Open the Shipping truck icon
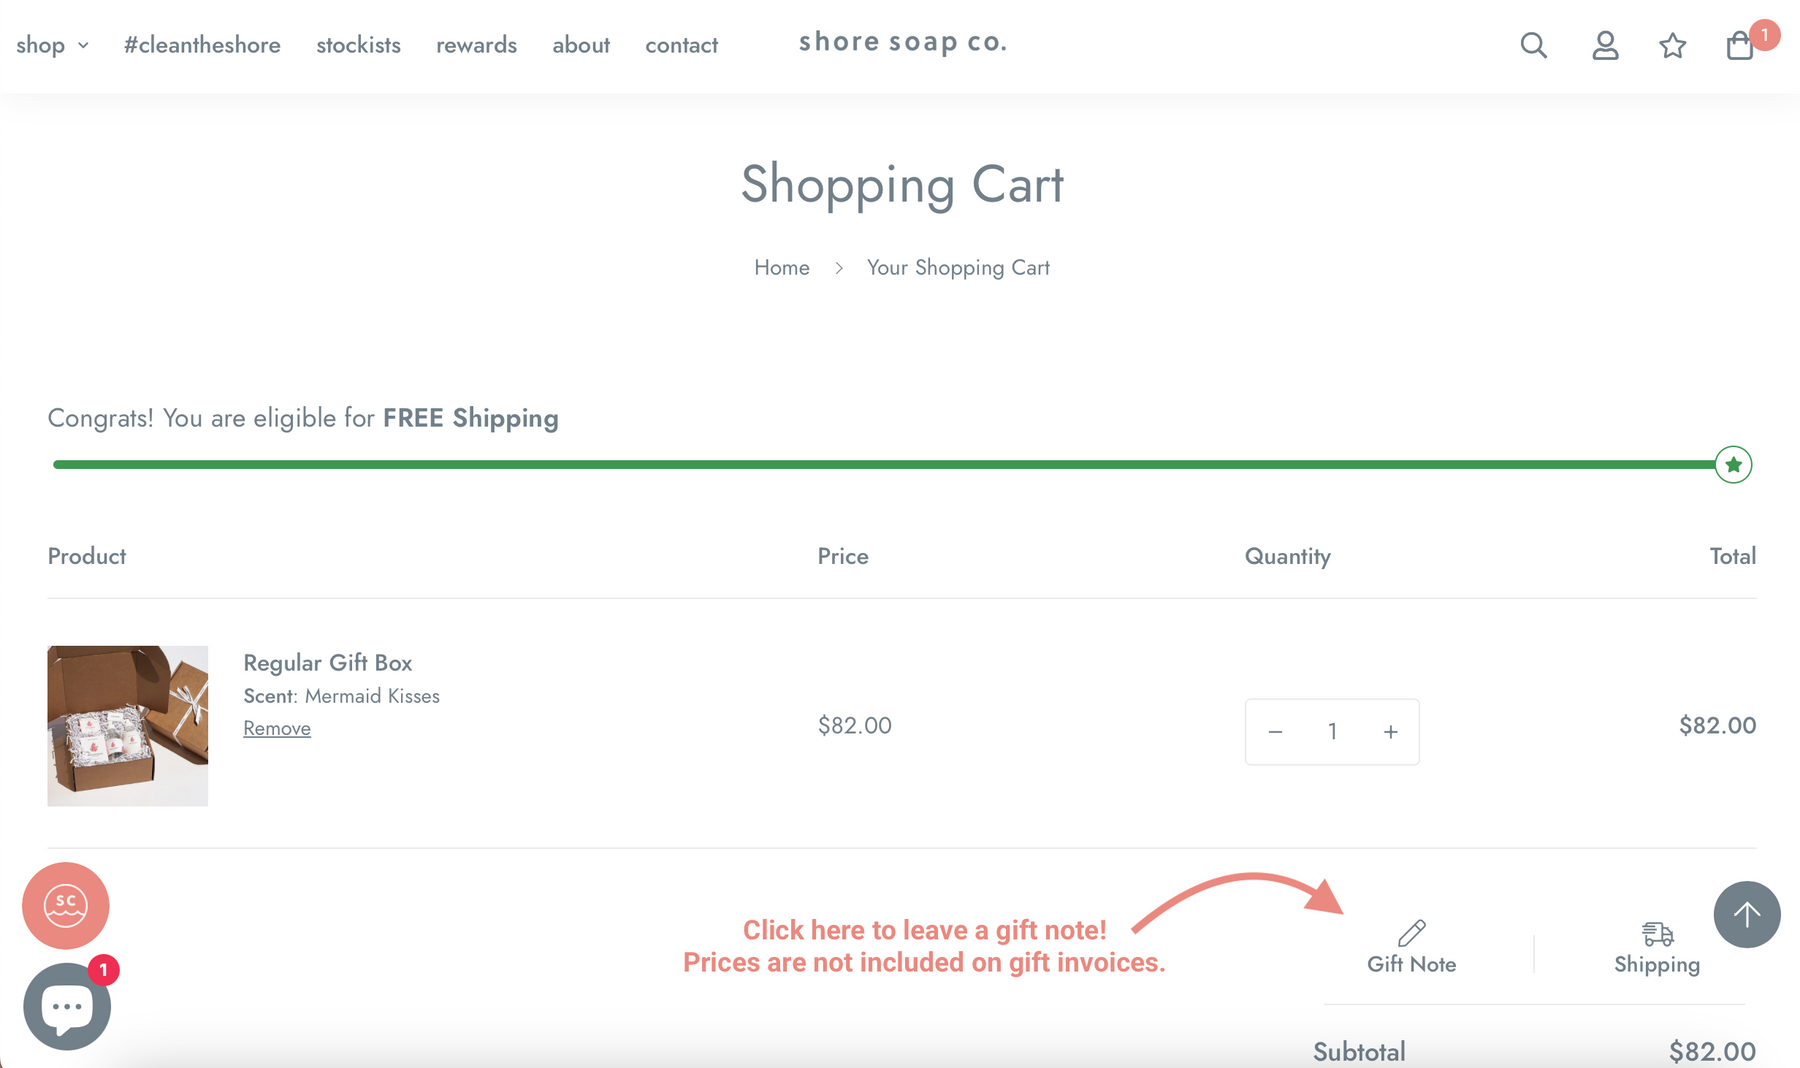 (x=1657, y=934)
